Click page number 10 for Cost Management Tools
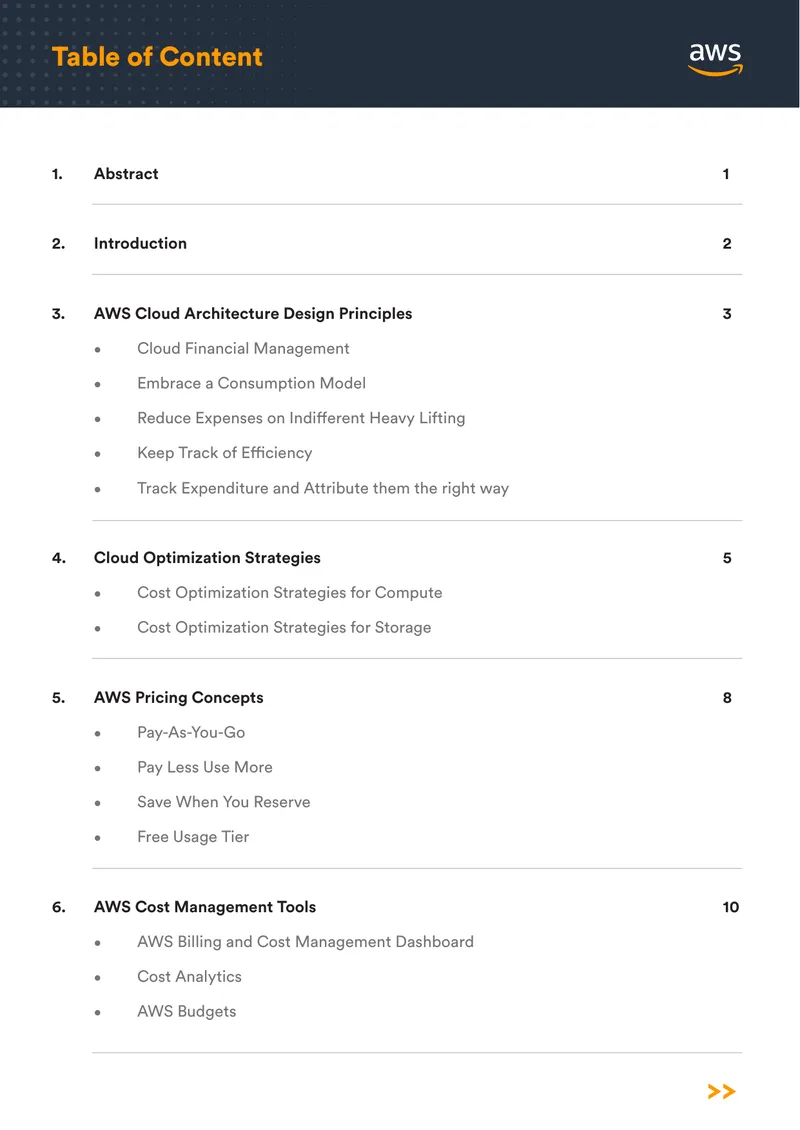 click(x=731, y=907)
